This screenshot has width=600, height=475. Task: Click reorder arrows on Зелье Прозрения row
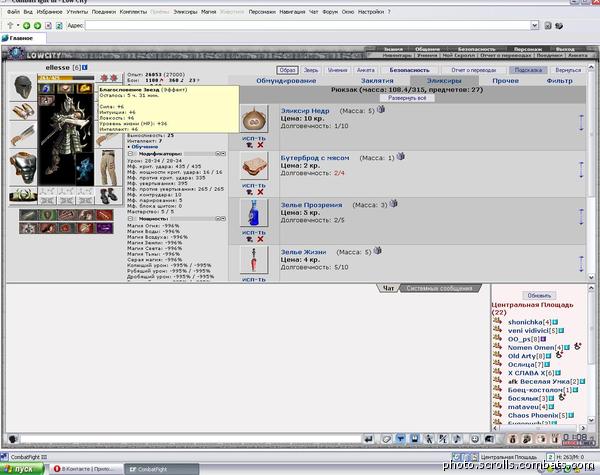(581, 217)
